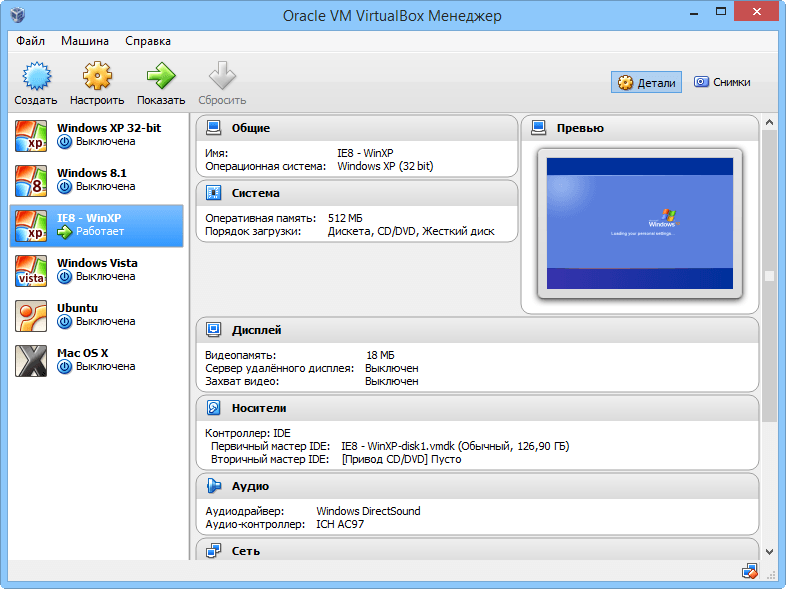786x589 pixels.
Task: Click the grayed Сбросить down-arrow icon
Action: pyautogui.click(x=222, y=76)
